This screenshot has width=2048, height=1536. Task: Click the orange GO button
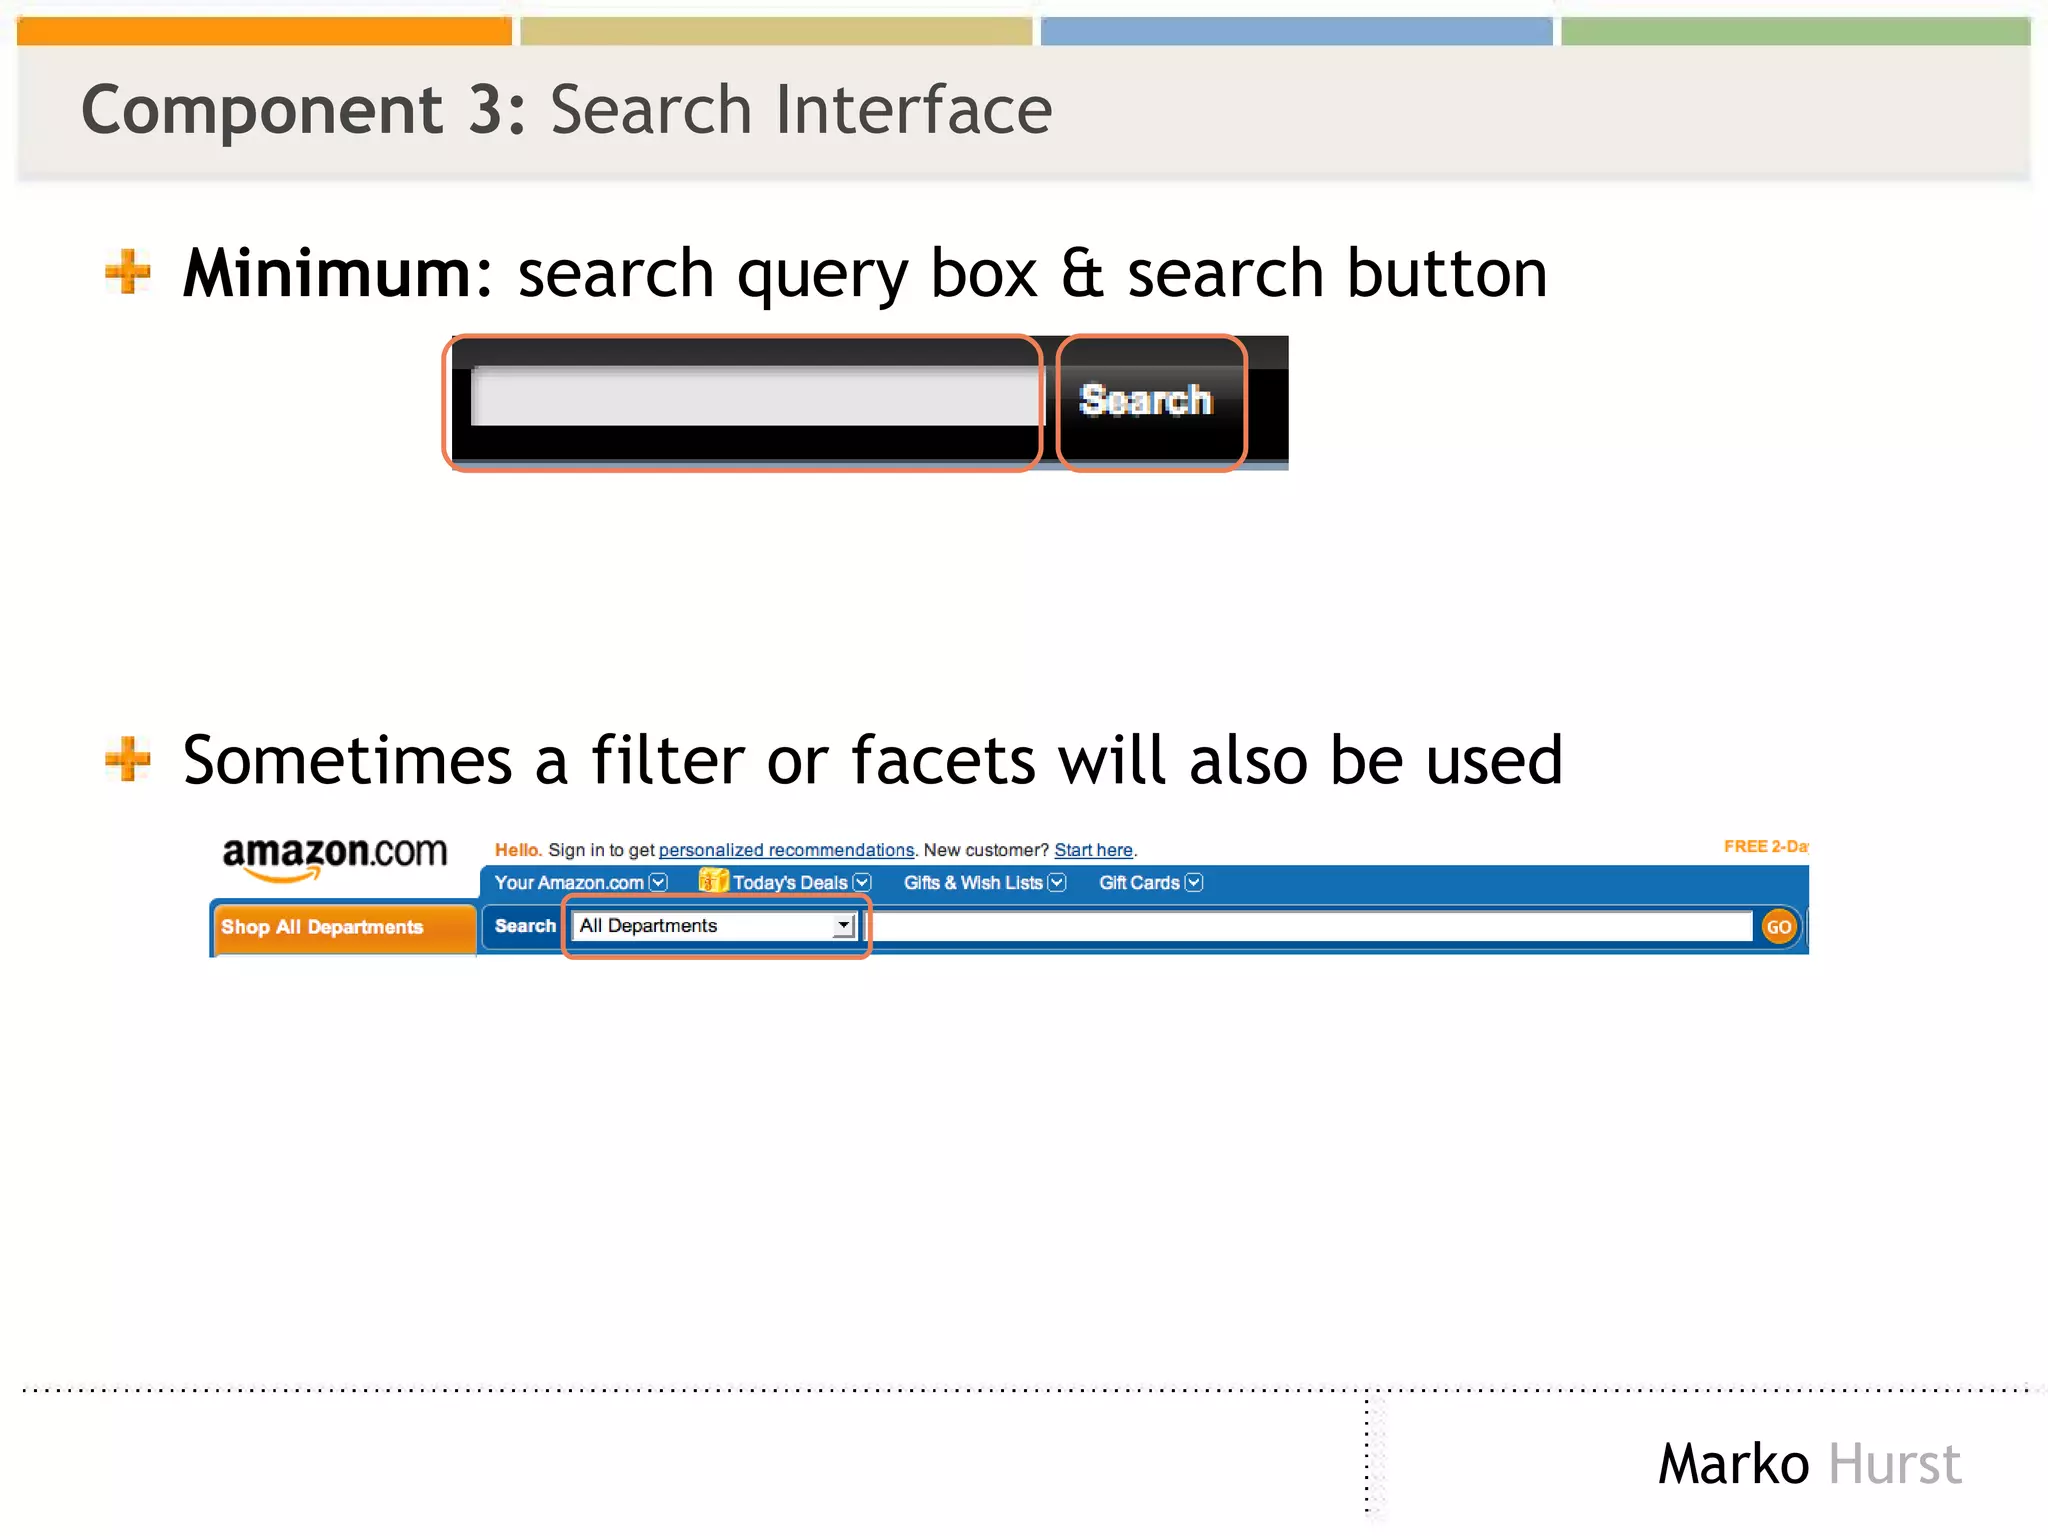(1779, 927)
